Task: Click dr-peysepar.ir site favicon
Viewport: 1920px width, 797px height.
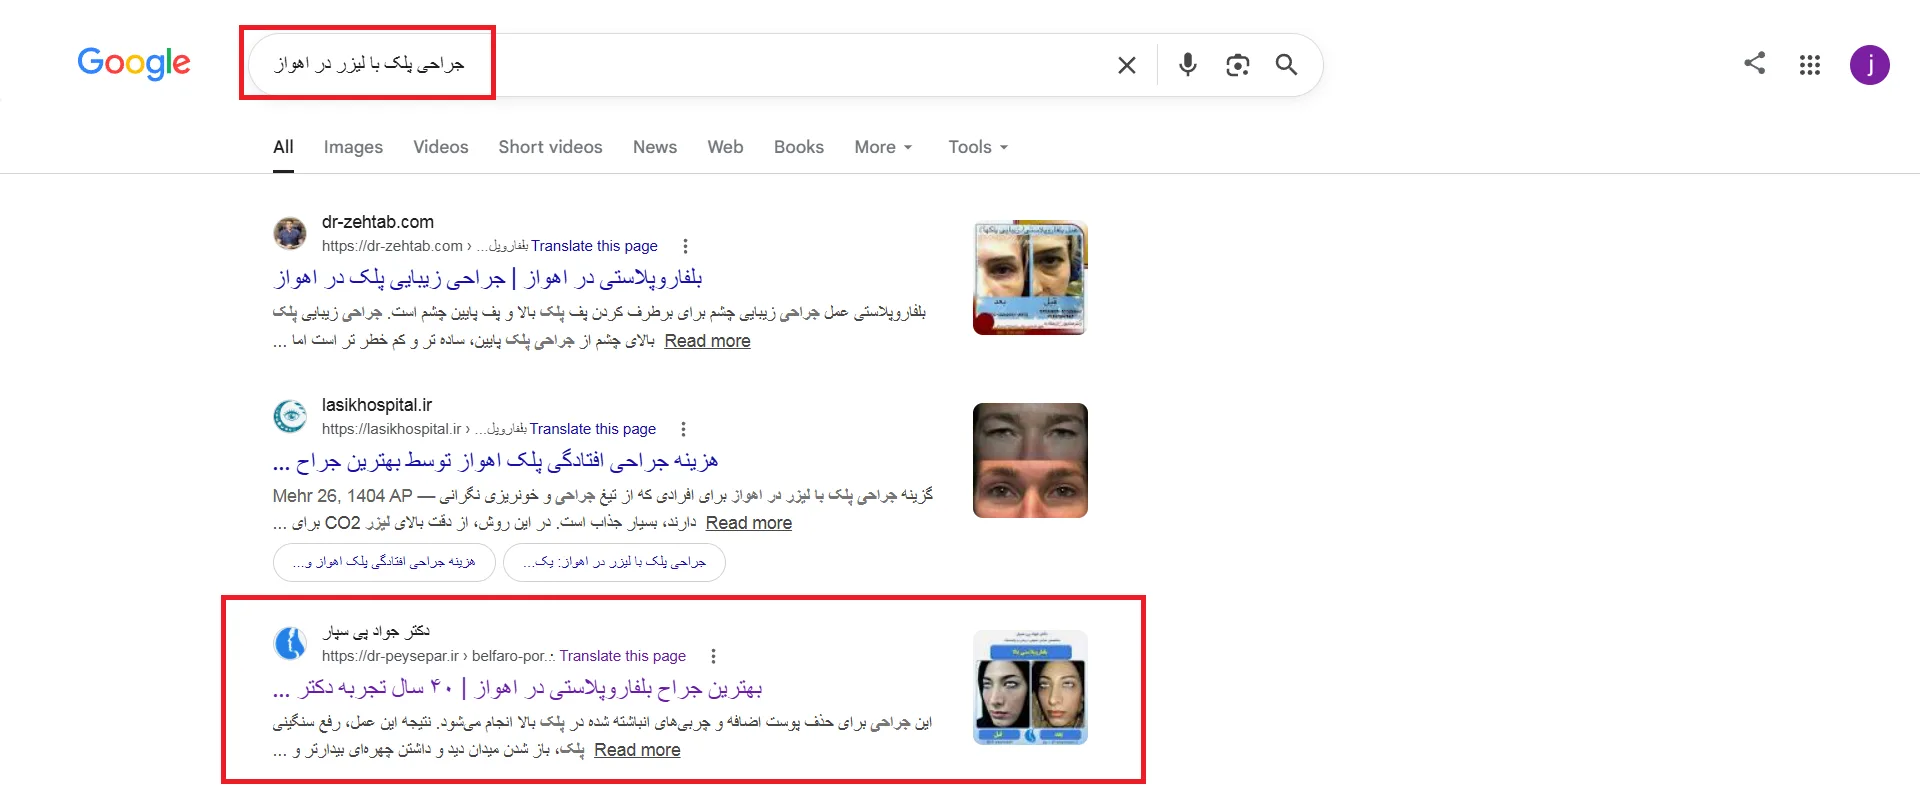Action: [290, 643]
